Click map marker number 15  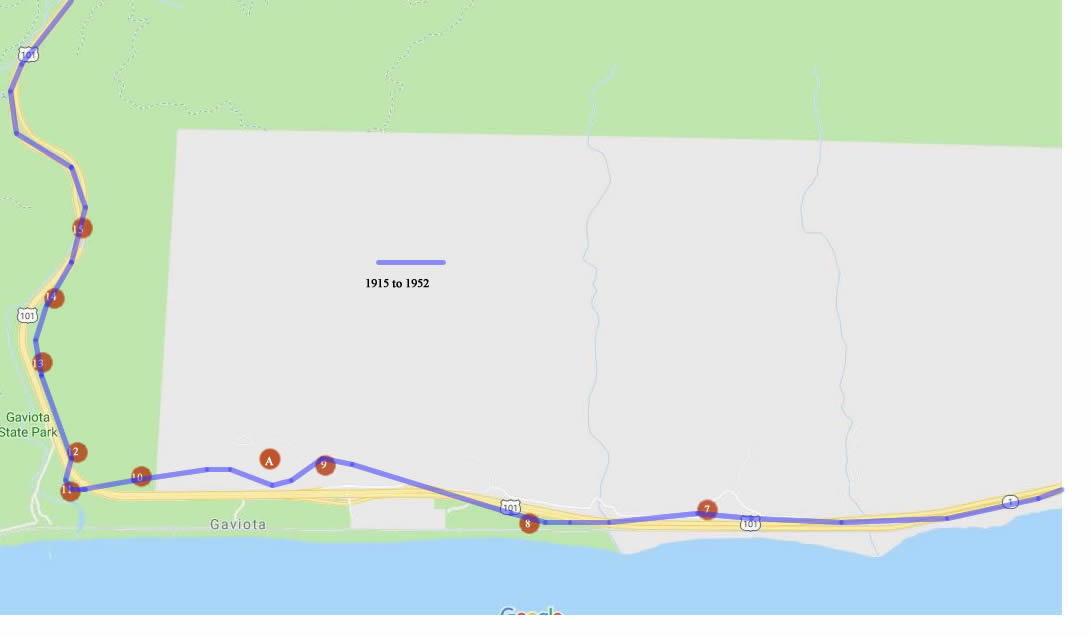(81, 228)
